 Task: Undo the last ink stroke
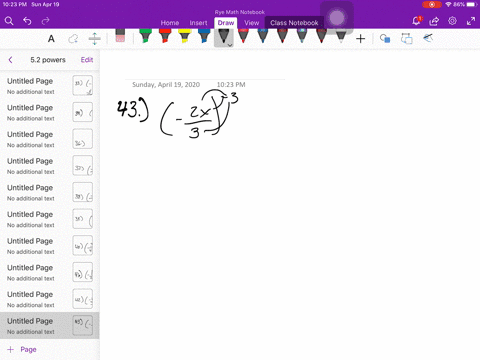pos(27,21)
